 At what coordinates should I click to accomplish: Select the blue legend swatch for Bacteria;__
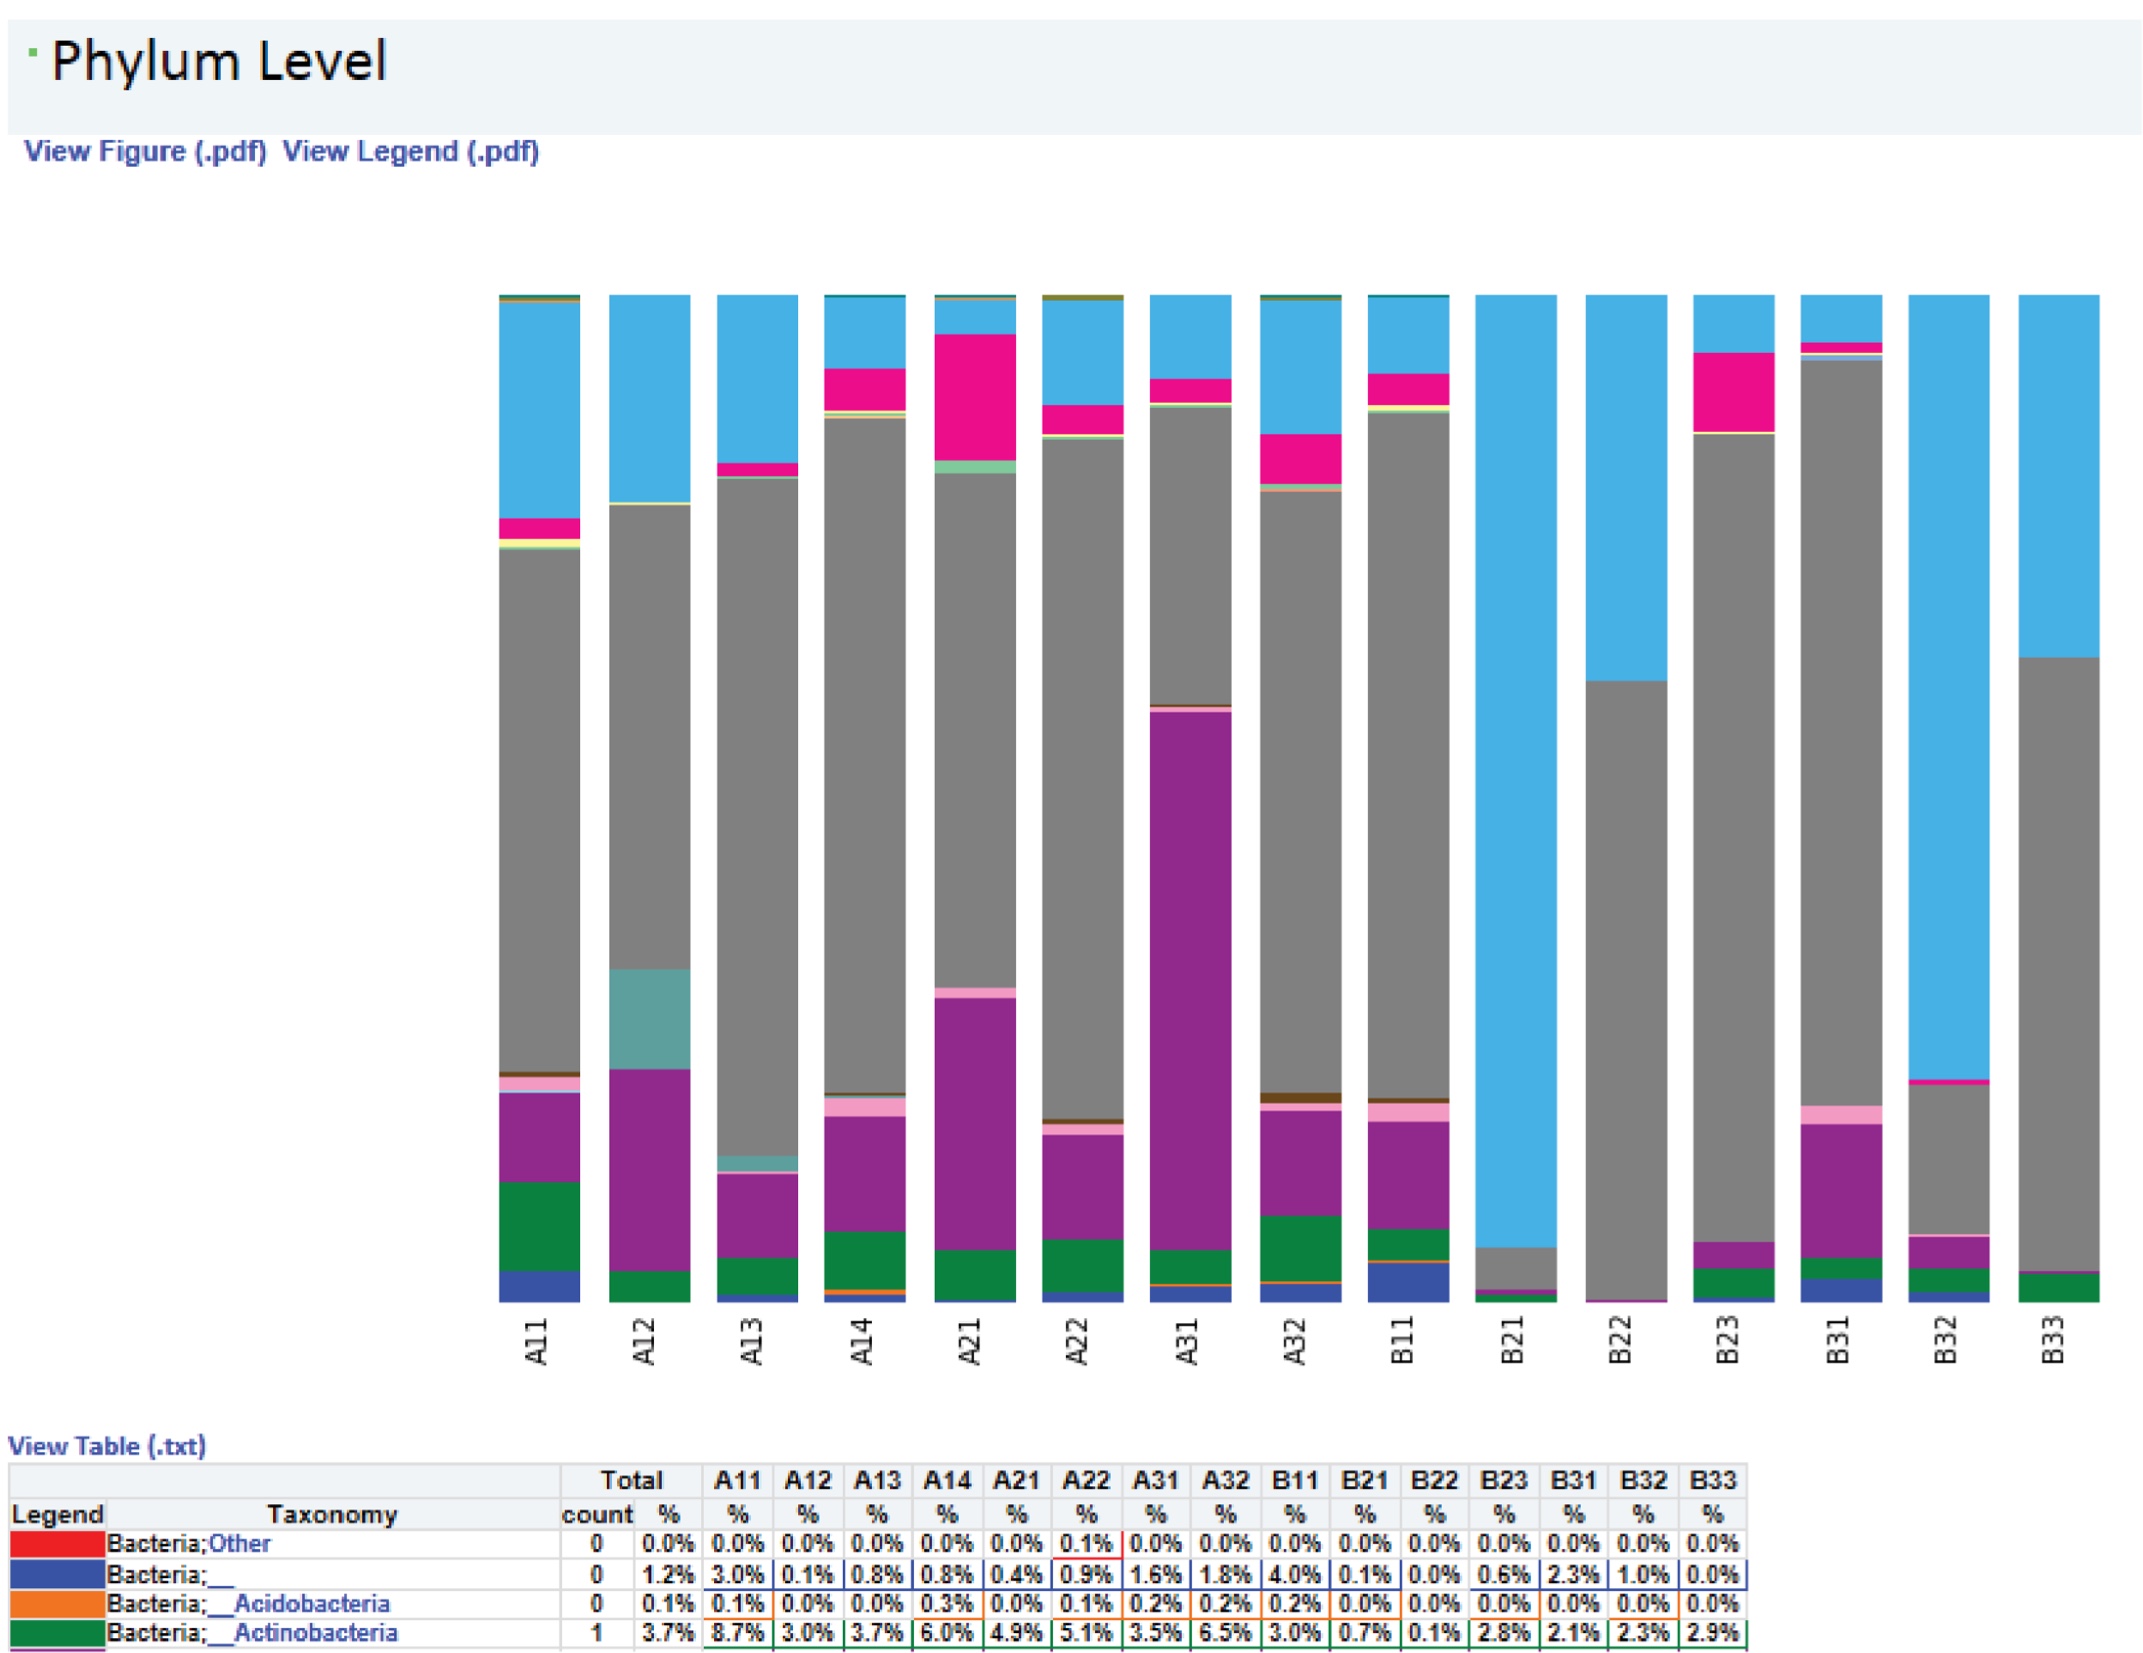(55, 1574)
